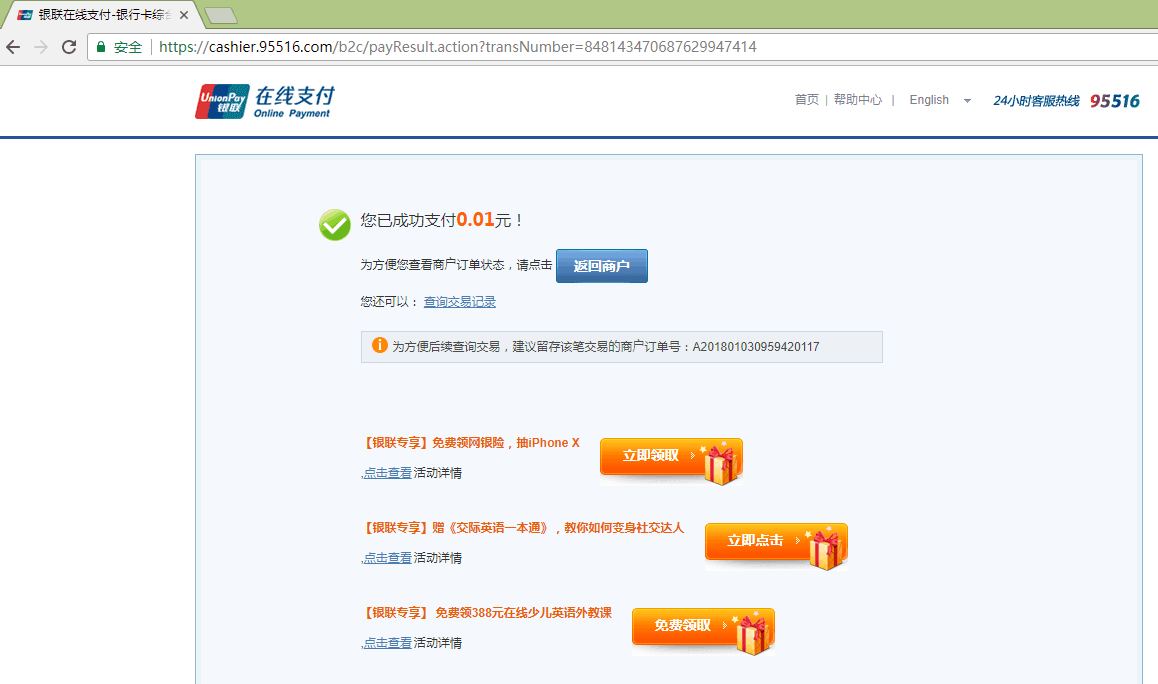1158x684 pixels.
Task: Click 免费领取 button for English course
Action: 702,626
